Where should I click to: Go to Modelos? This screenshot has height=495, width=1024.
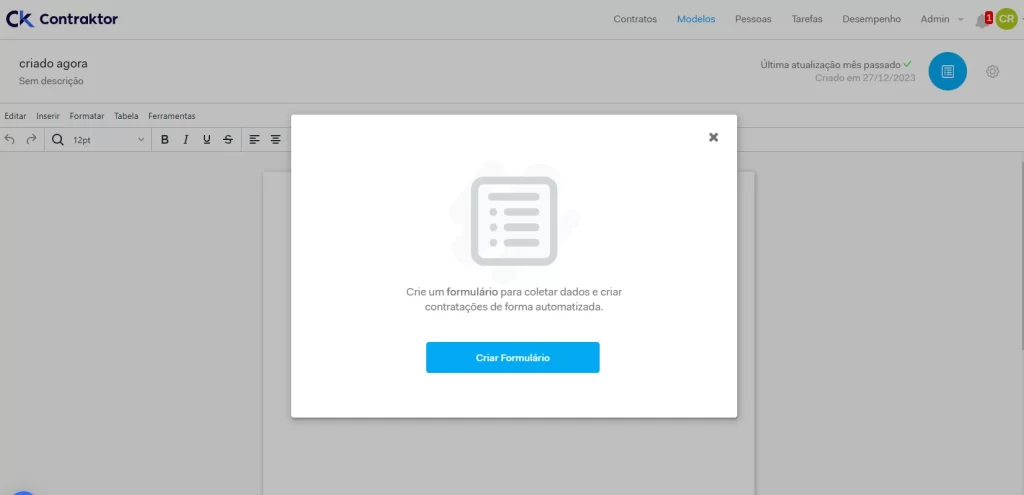pos(696,19)
